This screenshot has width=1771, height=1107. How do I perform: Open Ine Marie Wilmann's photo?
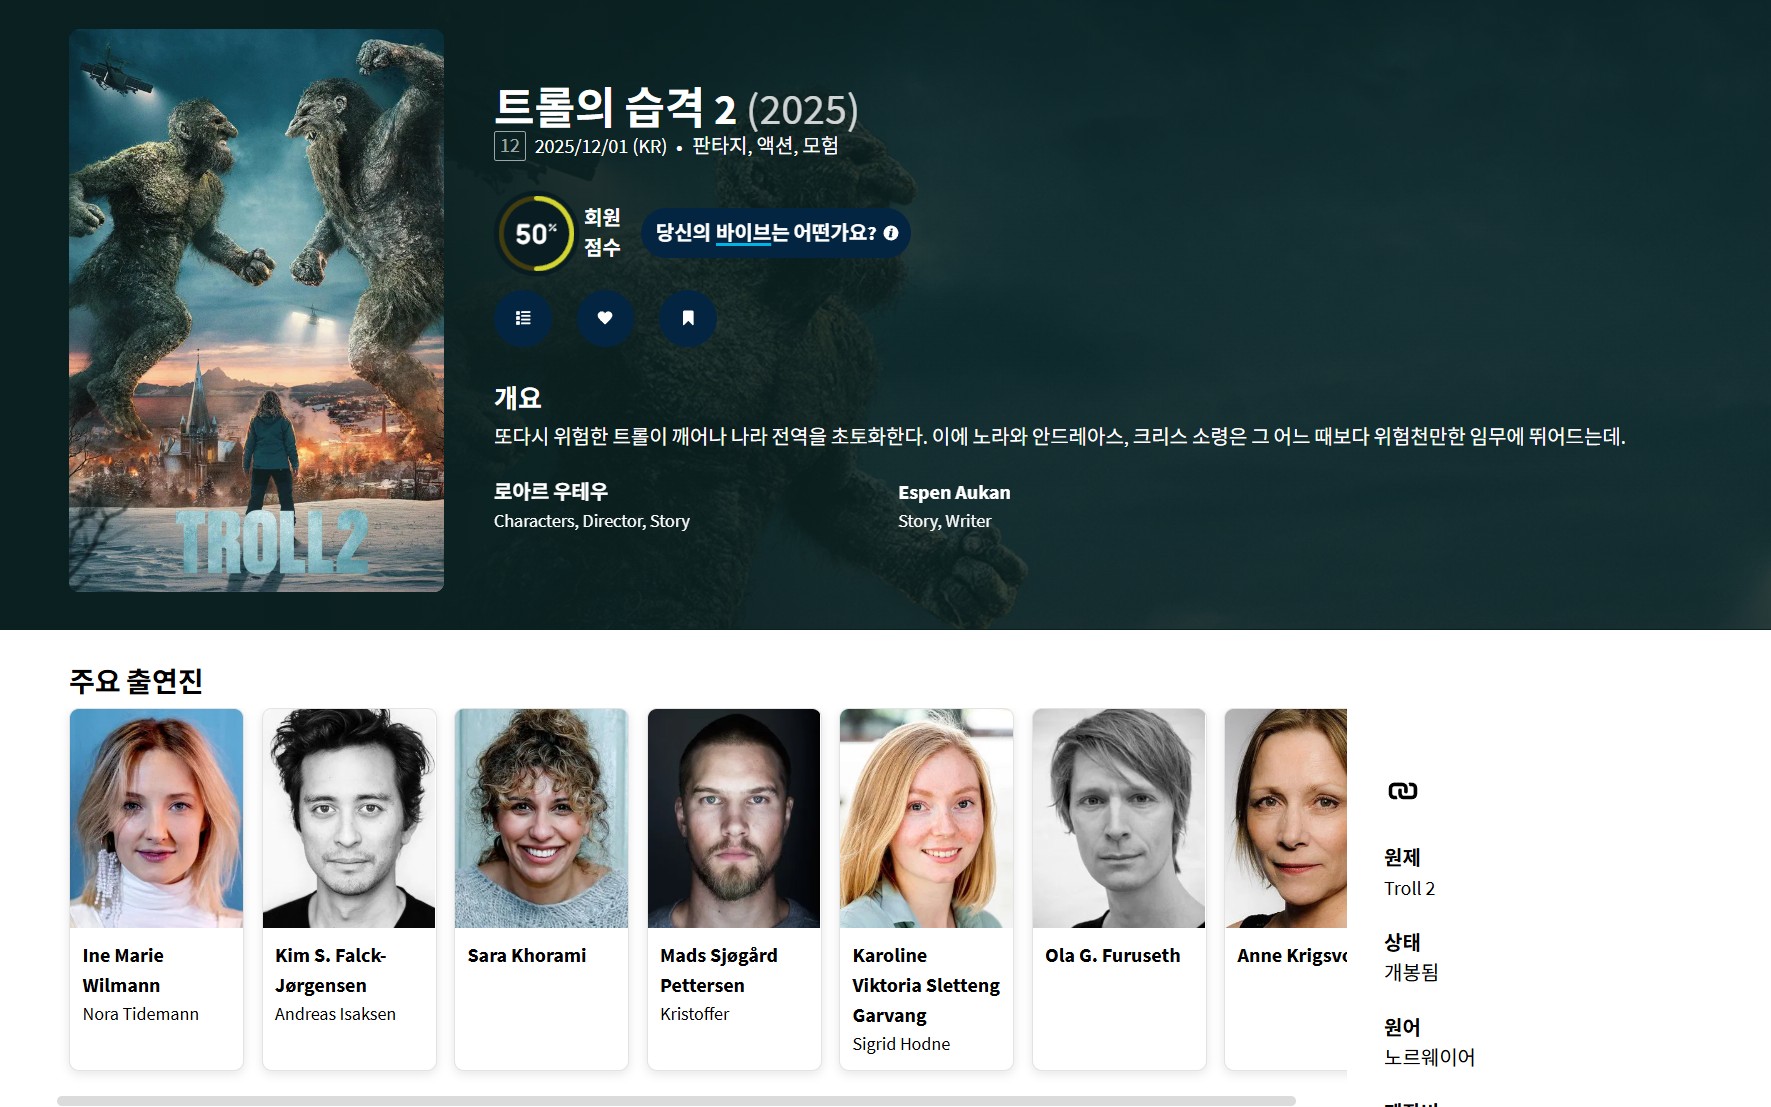(156, 818)
